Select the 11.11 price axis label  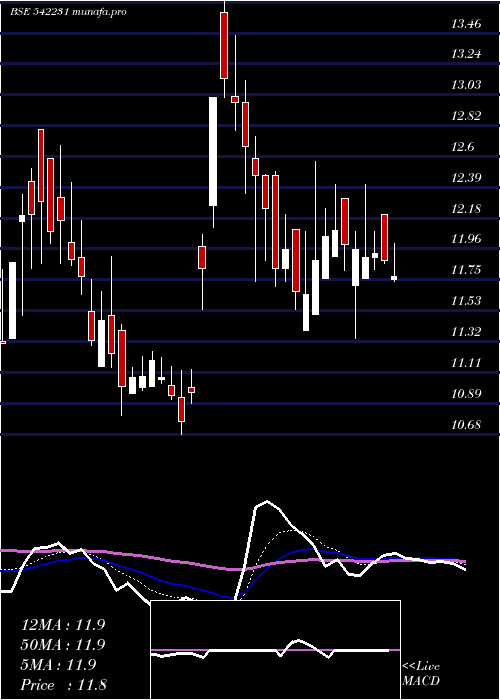pyautogui.click(x=466, y=362)
